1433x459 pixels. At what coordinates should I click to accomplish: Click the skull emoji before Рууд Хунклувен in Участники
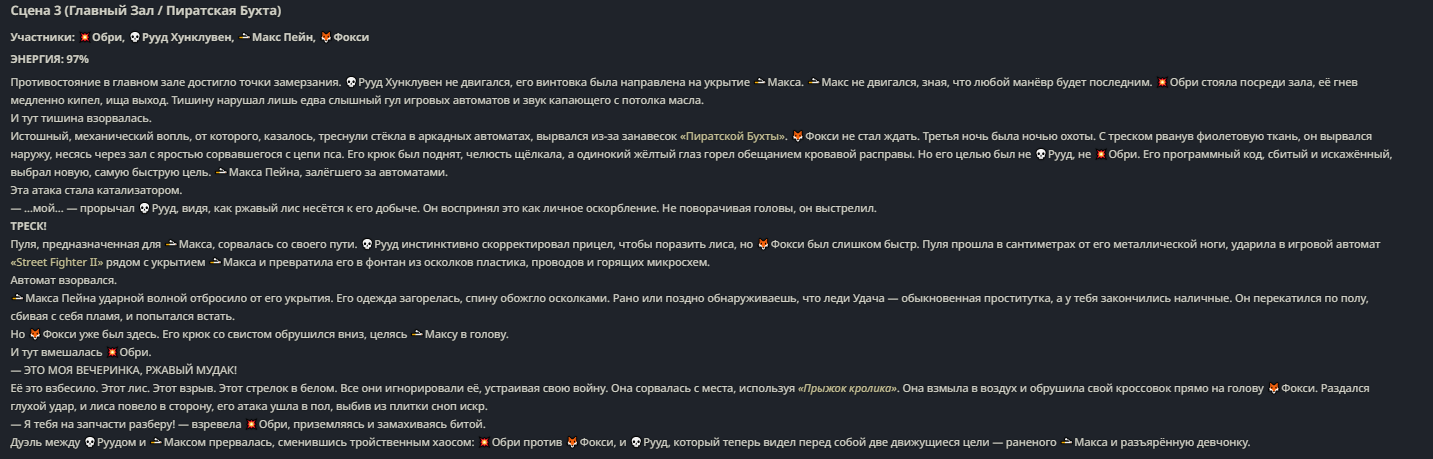(x=135, y=37)
